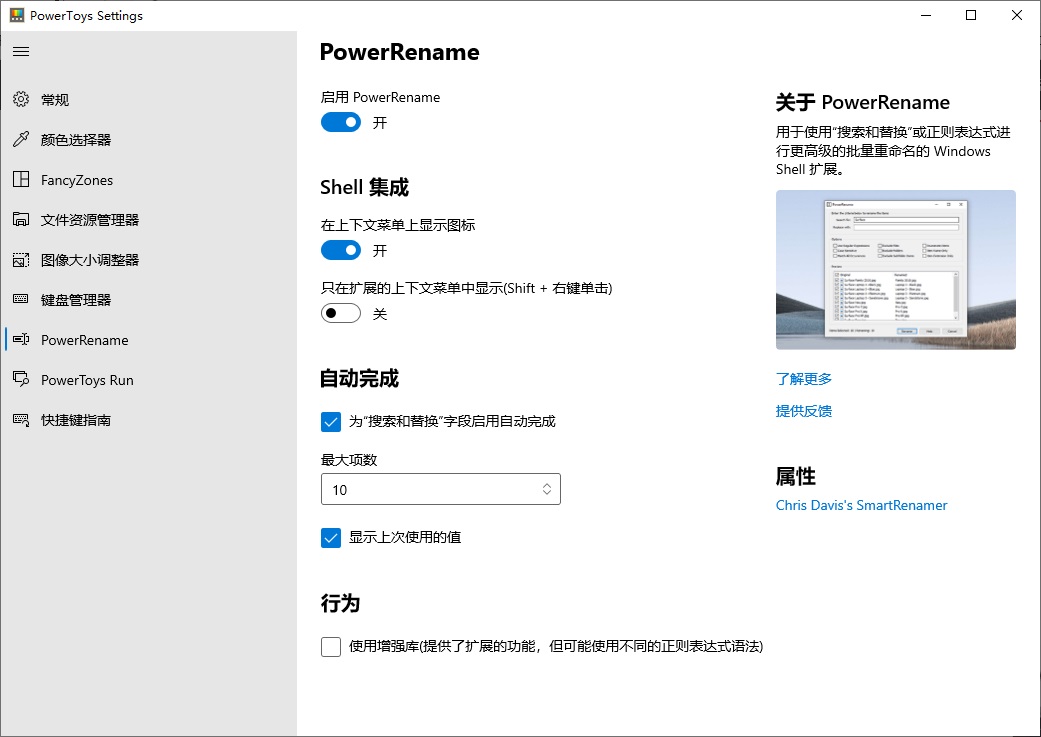Image resolution: width=1041 pixels, height=737 pixels.
Task: Select 键盘管理器 in the sidebar
Action: coord(76,300)
